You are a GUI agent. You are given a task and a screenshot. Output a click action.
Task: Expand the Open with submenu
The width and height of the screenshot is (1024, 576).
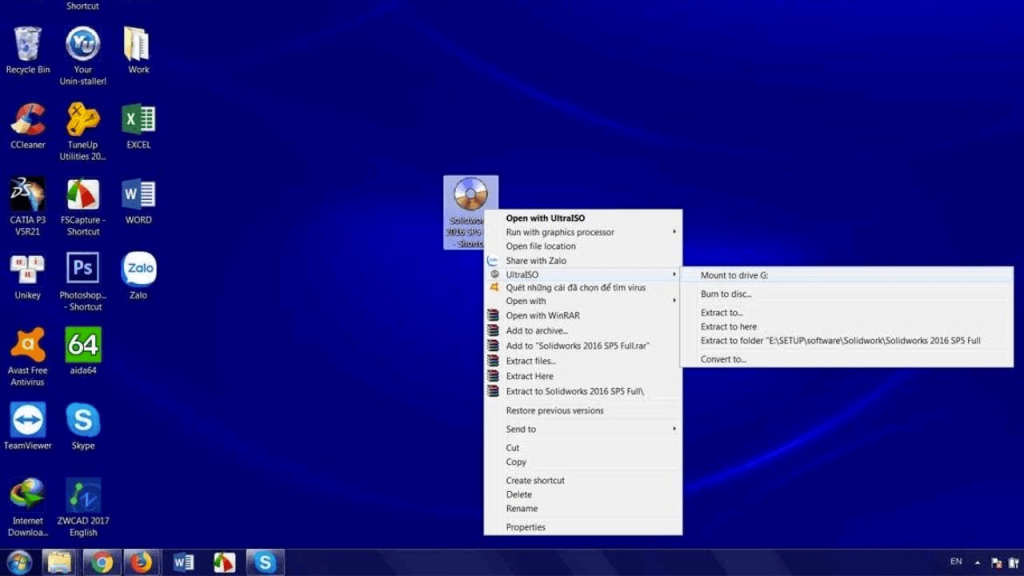pyautogui.click(x=676, y=301)
